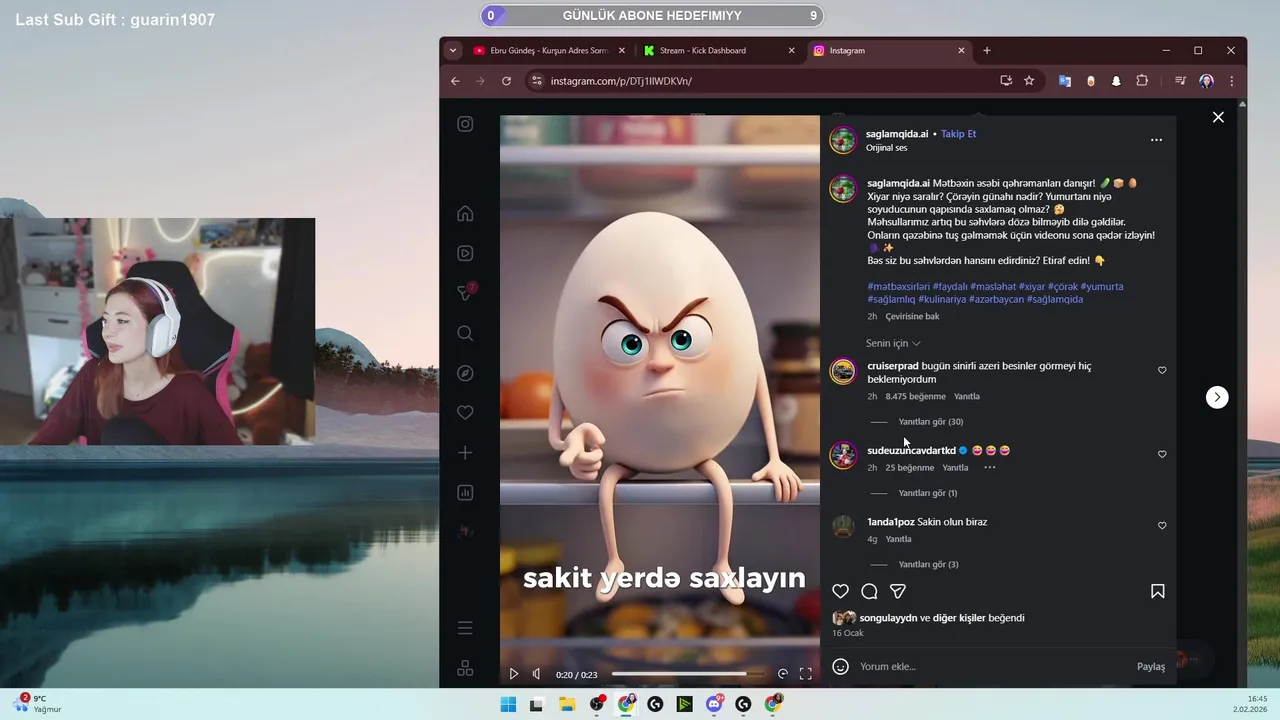Open the Explore compass icon

465,373
